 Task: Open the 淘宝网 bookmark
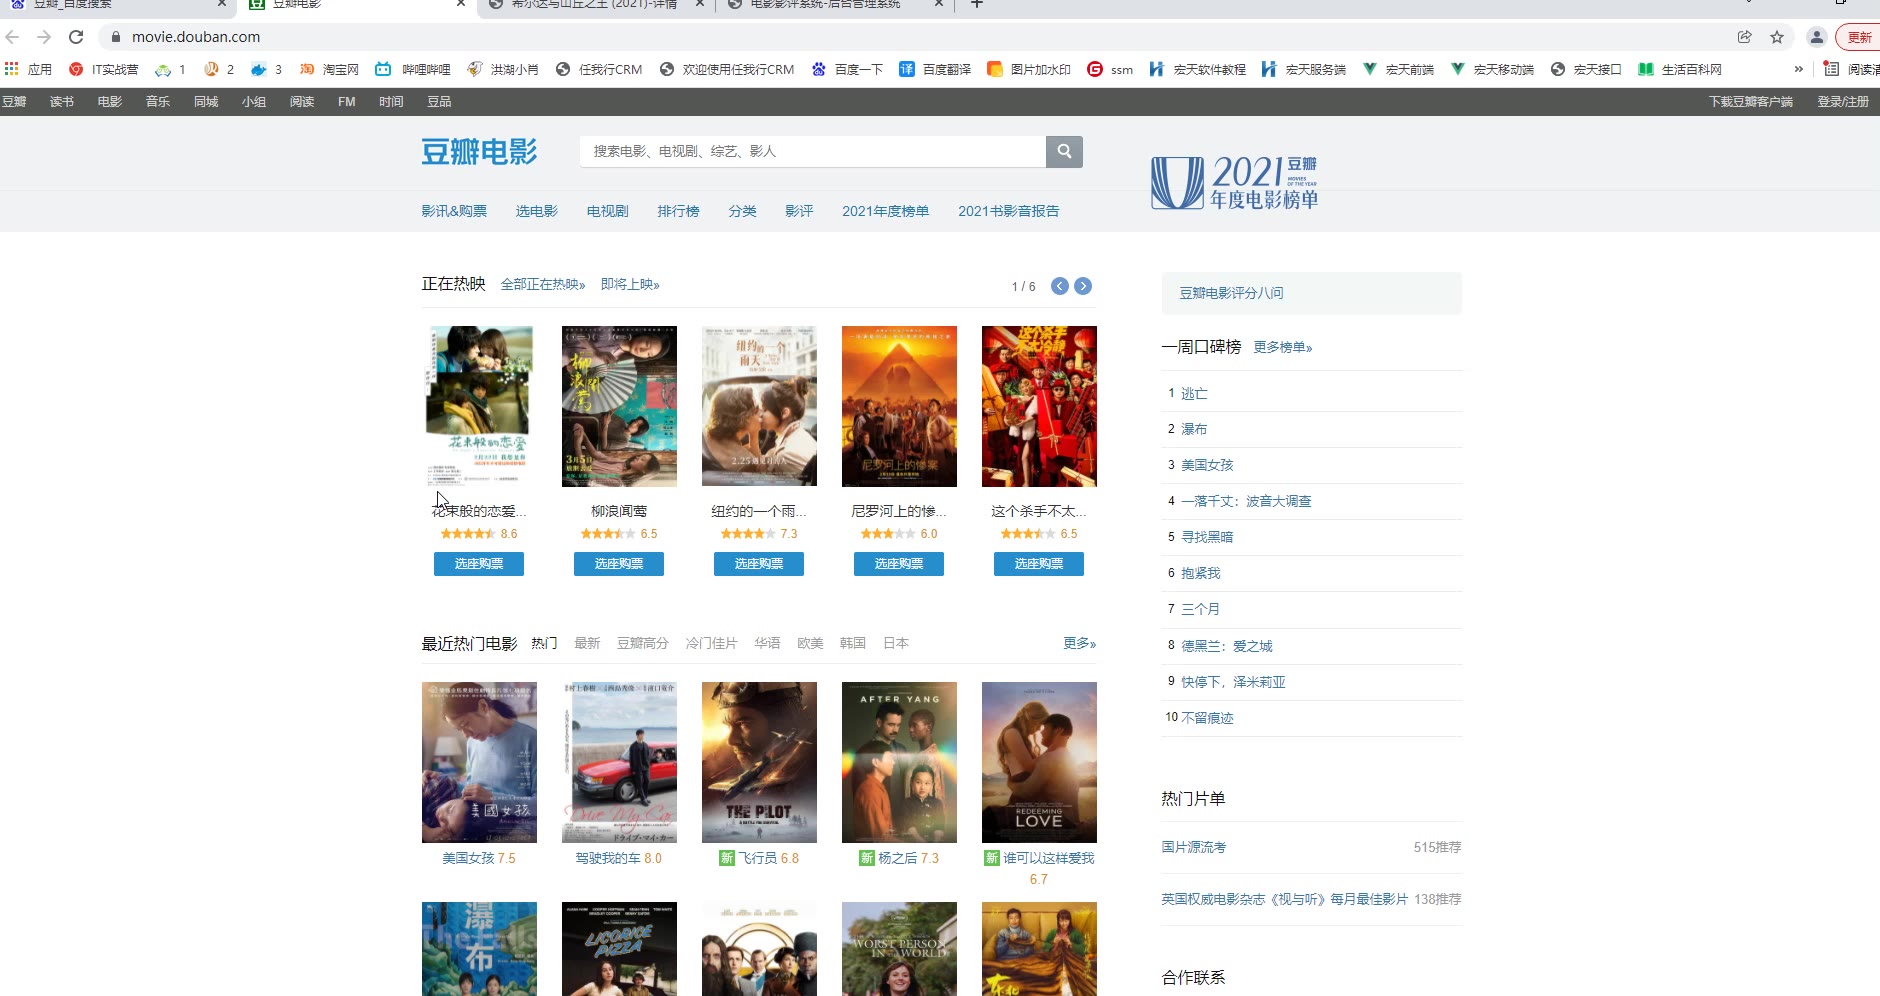330,69
